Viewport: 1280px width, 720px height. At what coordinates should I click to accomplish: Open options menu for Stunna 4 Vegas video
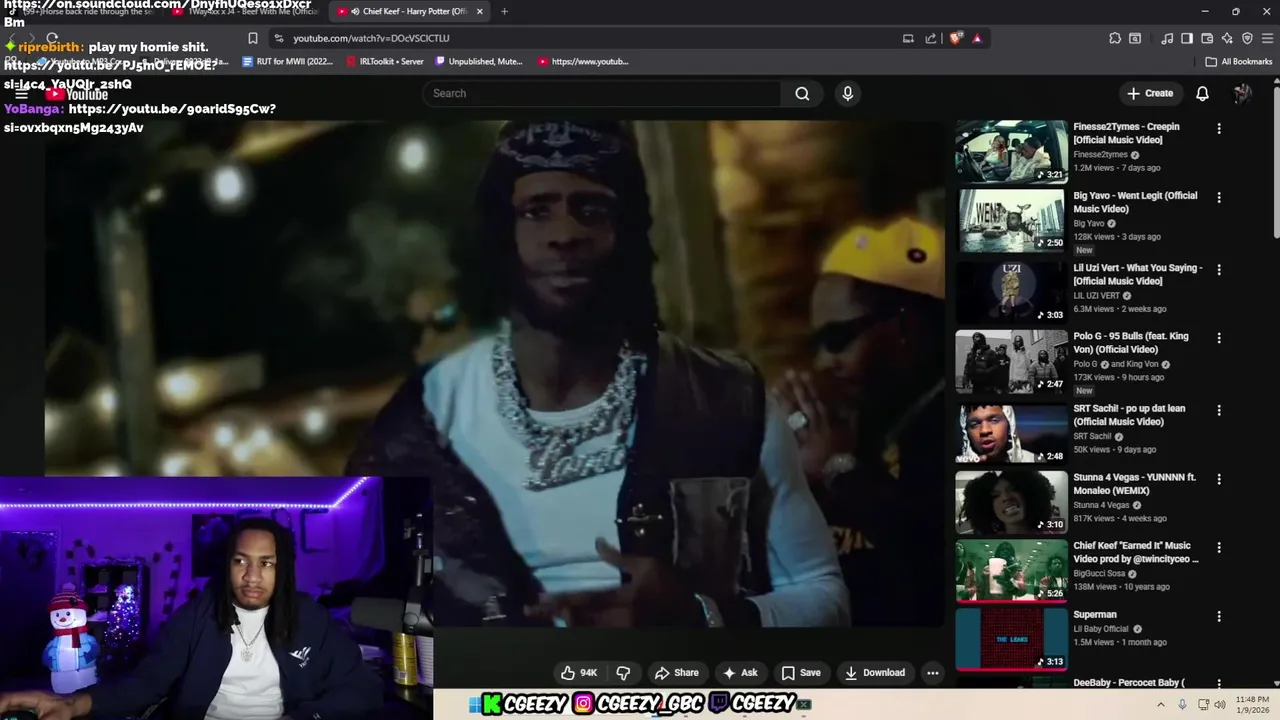(1218, 478)
